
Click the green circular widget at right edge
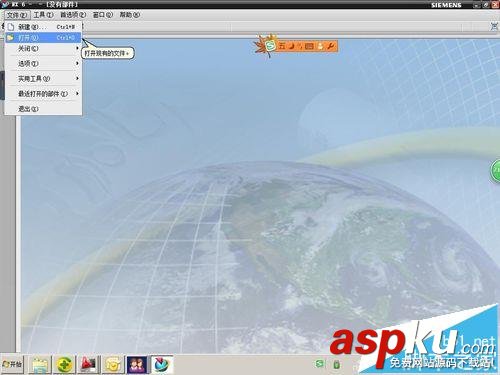click(x=495, y=170)
